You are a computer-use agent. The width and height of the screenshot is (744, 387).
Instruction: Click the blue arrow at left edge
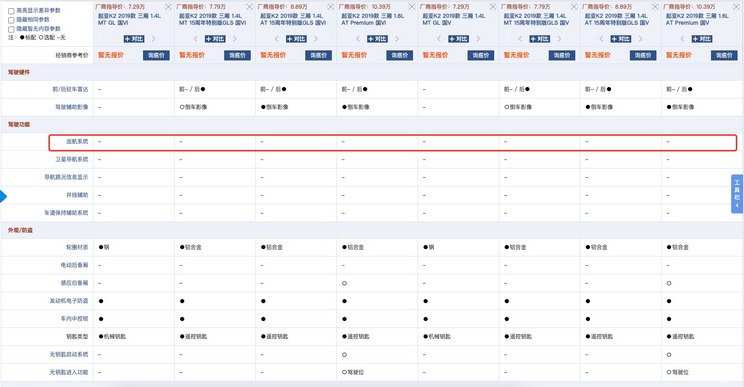3,196
